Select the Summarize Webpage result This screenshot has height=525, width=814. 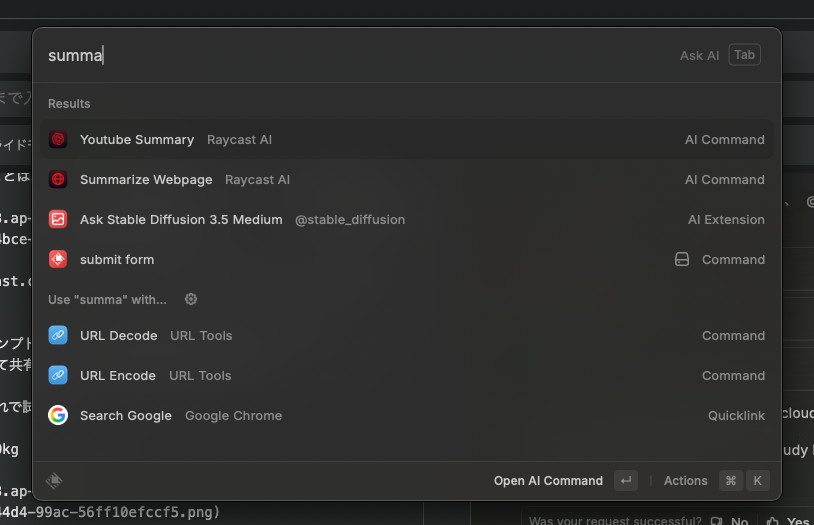click(407, 179)
